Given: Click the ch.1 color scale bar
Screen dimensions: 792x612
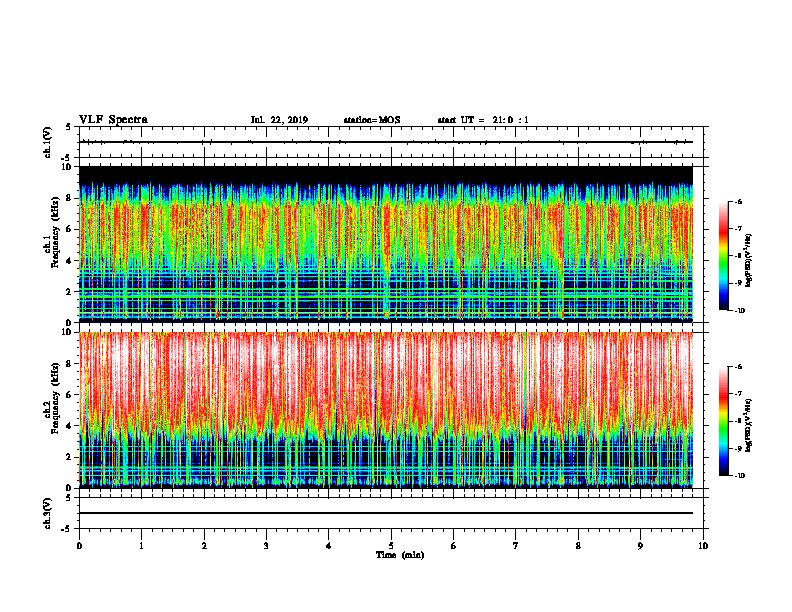Looking at the screenshot, I should (724, 256).
